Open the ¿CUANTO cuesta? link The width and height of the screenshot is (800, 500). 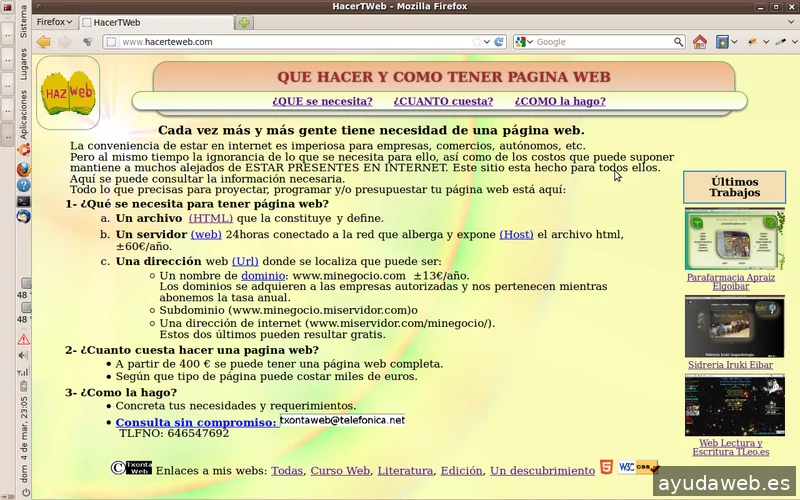[x=443, y=101]
